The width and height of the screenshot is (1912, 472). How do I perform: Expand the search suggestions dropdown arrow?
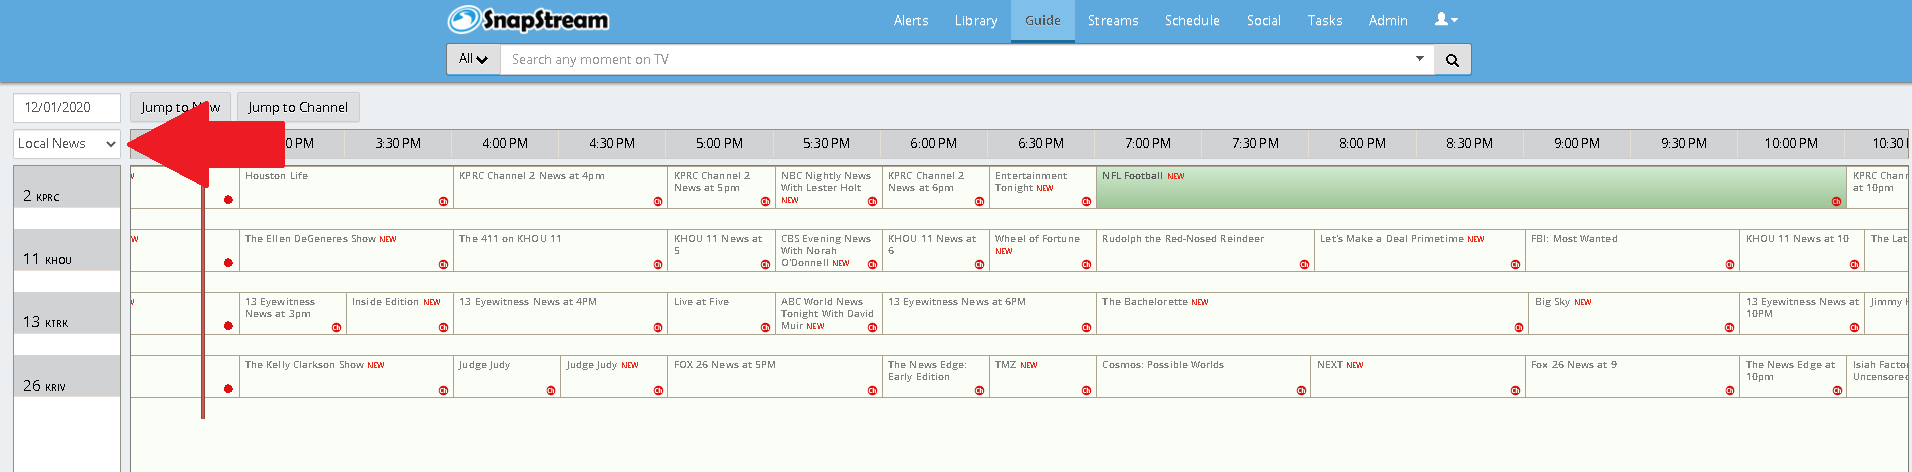pos(1419,59)
